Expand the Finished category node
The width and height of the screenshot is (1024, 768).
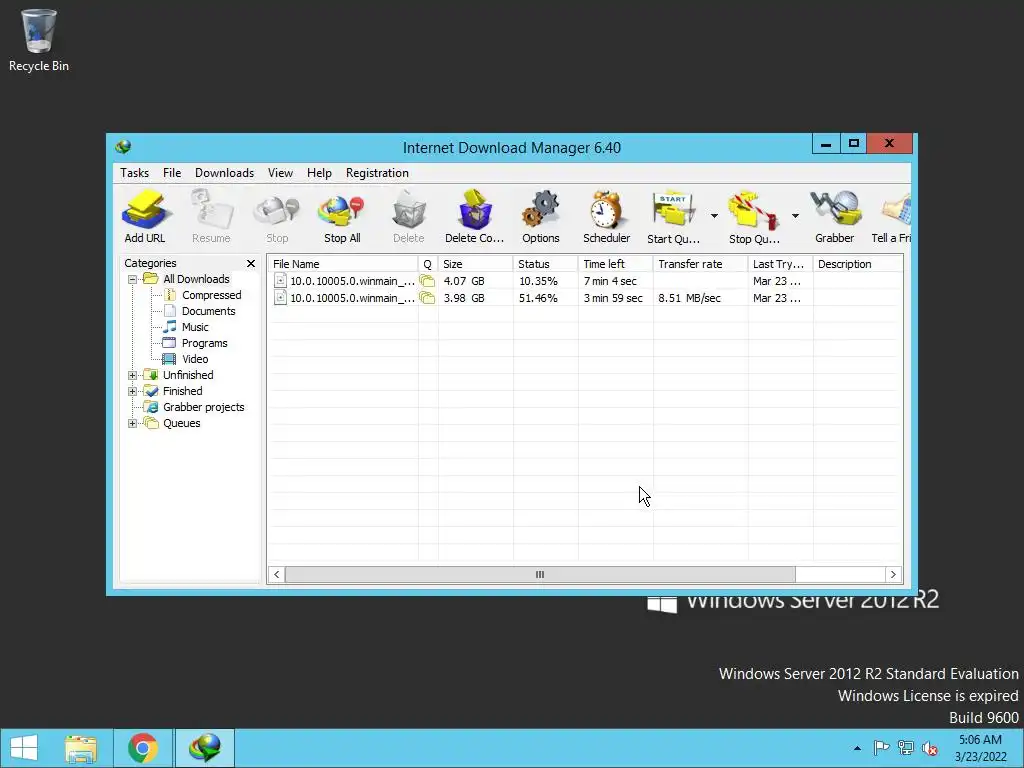[133, 391]
